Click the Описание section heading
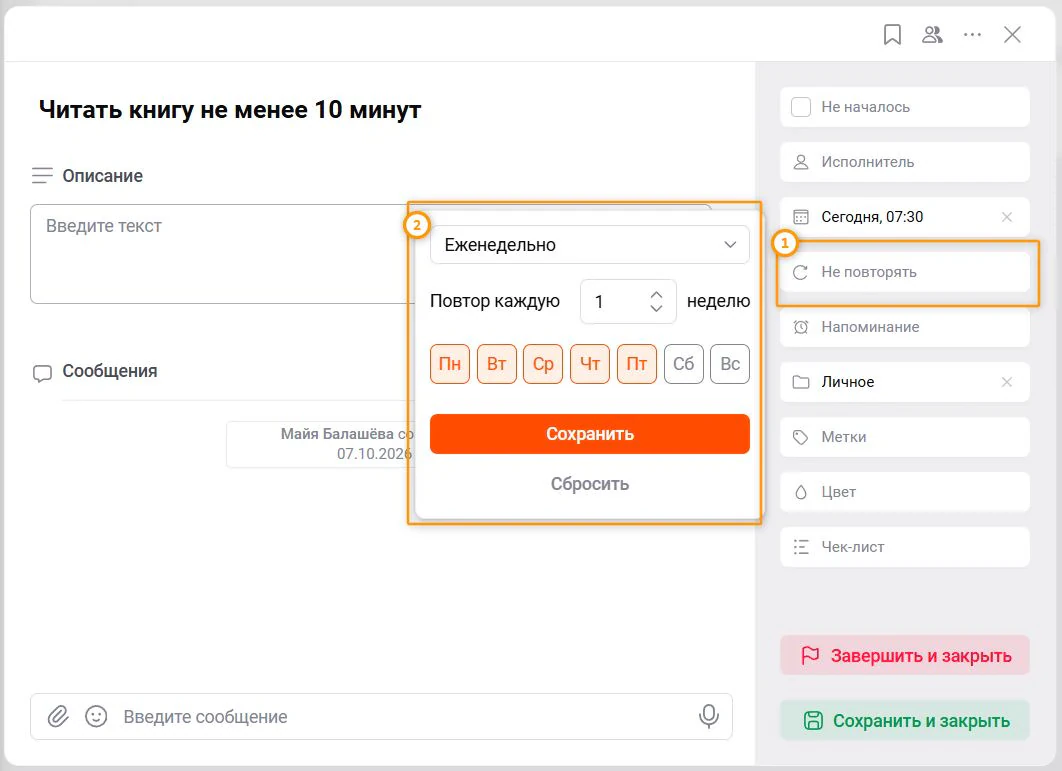 coord(102,176)
